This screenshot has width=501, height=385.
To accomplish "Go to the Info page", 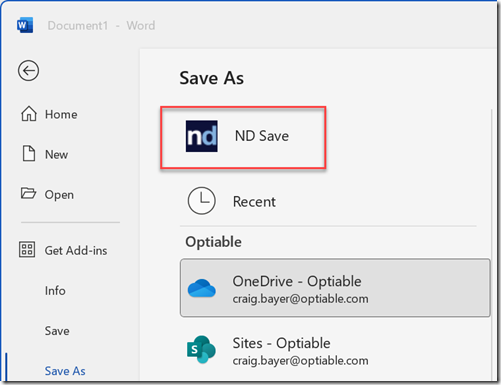I will 55,291.
